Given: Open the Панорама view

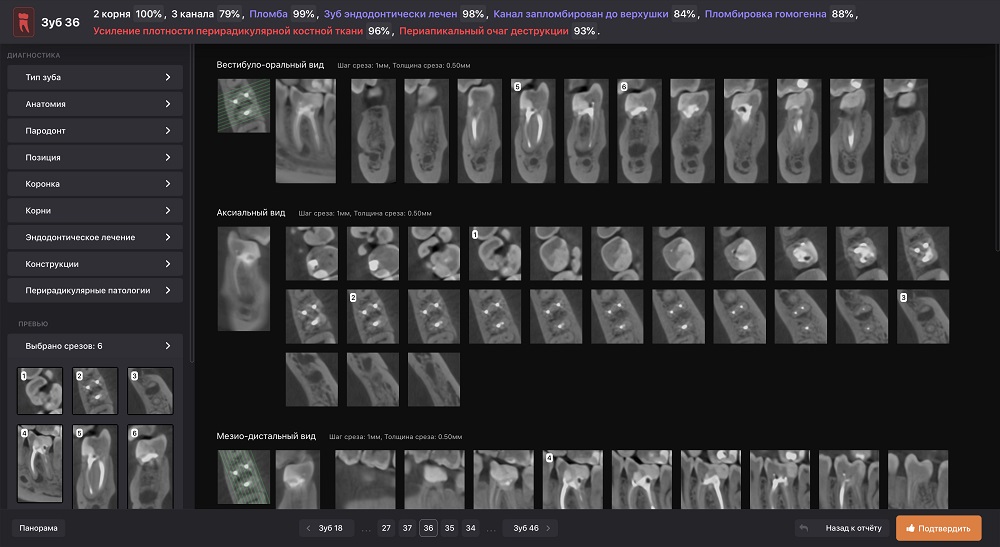Looking at the screenshot, I should click(38, 528).
